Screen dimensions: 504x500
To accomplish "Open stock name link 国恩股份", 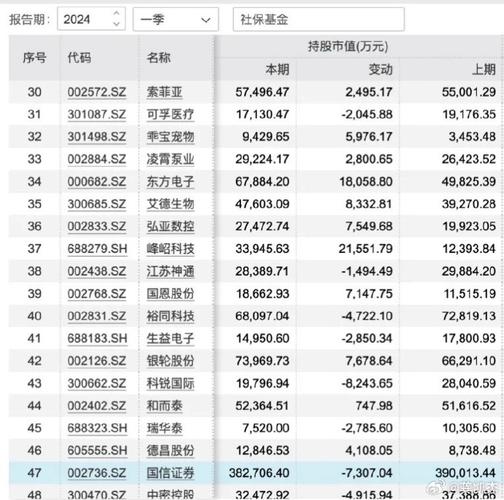I will pos(170,294).
